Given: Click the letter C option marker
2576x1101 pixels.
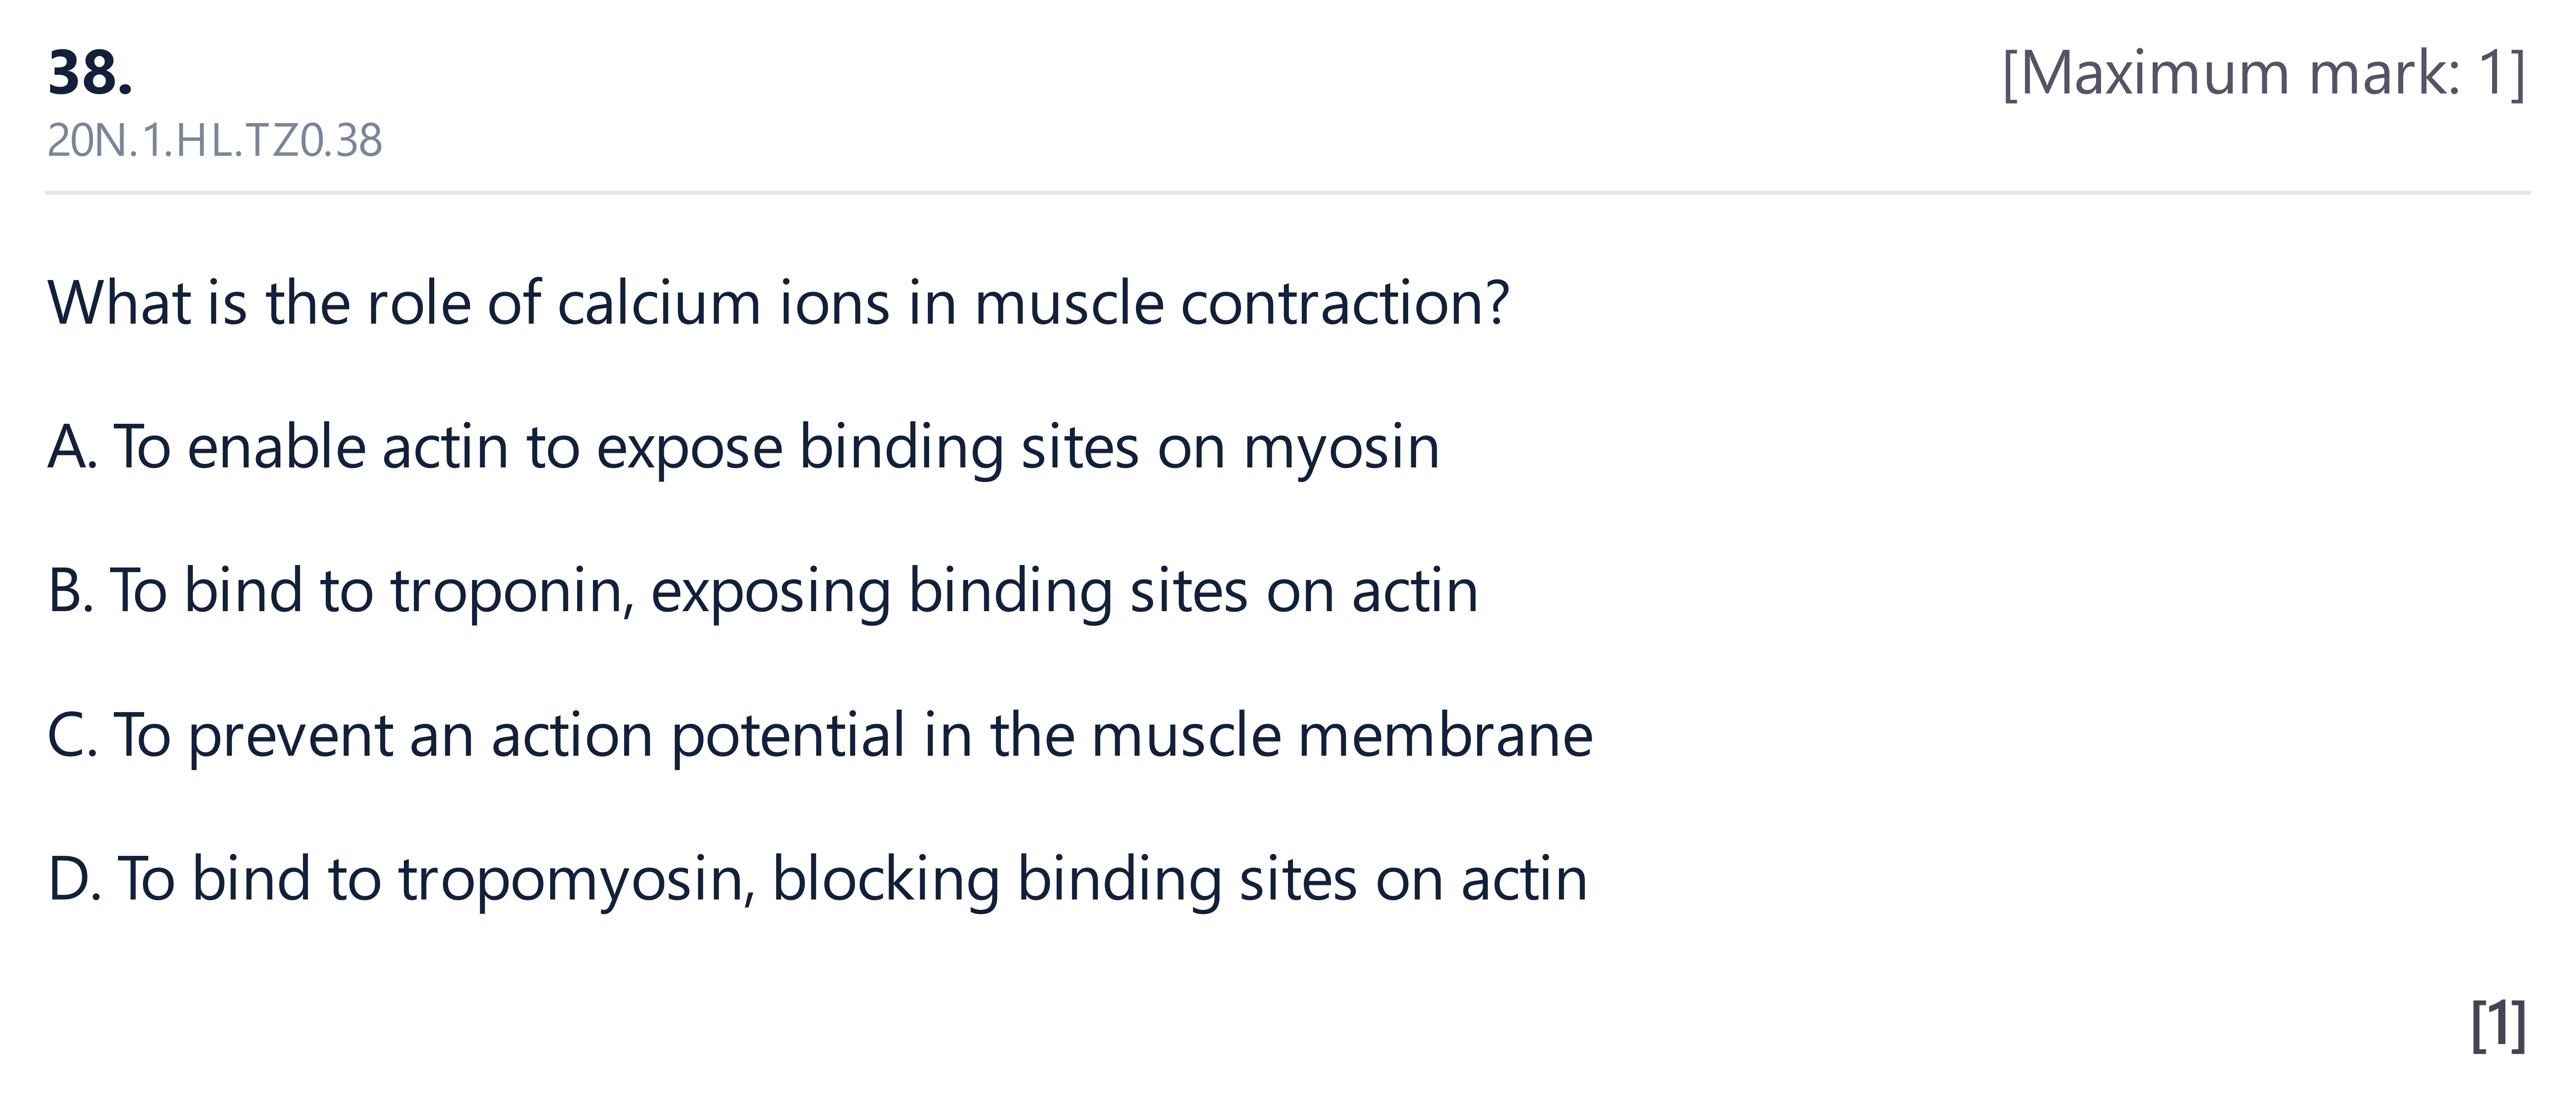Looking at the screenshot, I should 72,735.
